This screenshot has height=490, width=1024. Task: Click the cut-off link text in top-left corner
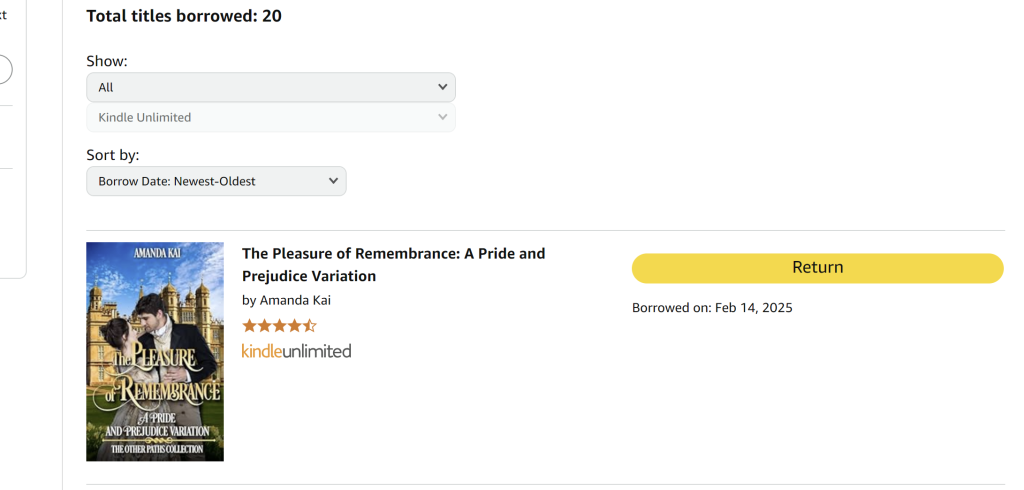3,15
